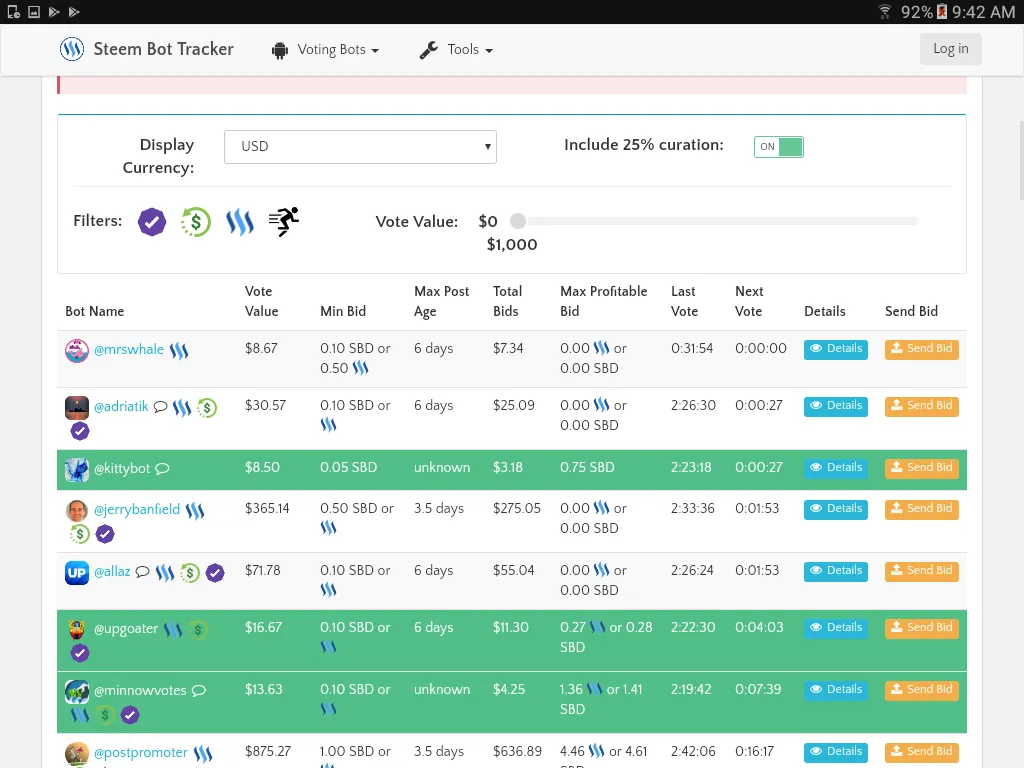Screen dimensions: 1024x768
Task: Click the Steem icon next to @mrswhale
Action: pos(179,351)
